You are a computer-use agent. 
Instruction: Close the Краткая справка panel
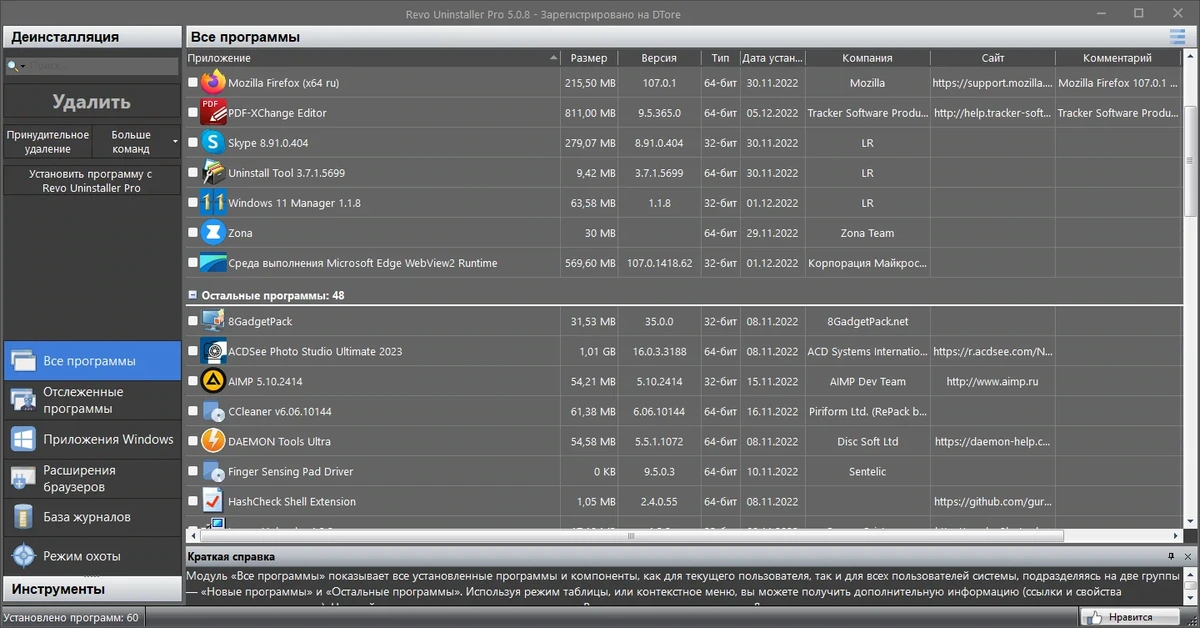point(1187,556)
